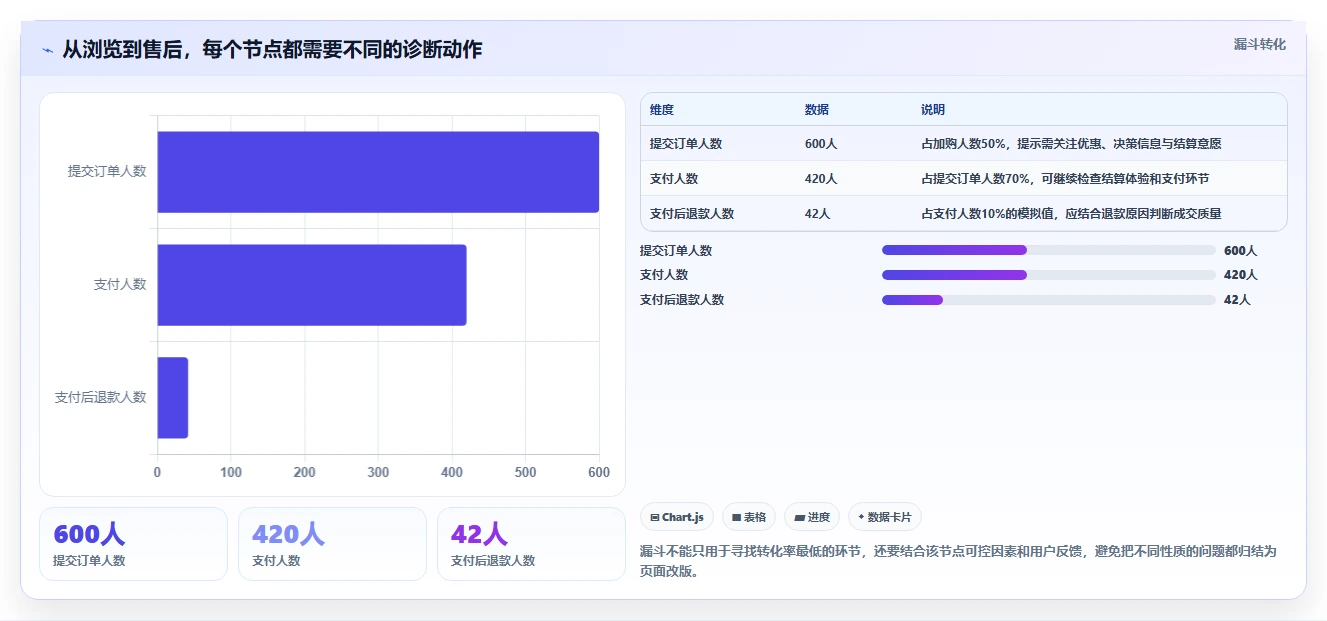Click the 支付人数 progress bar
The height and width of the screenshot is (621, 1327).
tap(1048, 274)
